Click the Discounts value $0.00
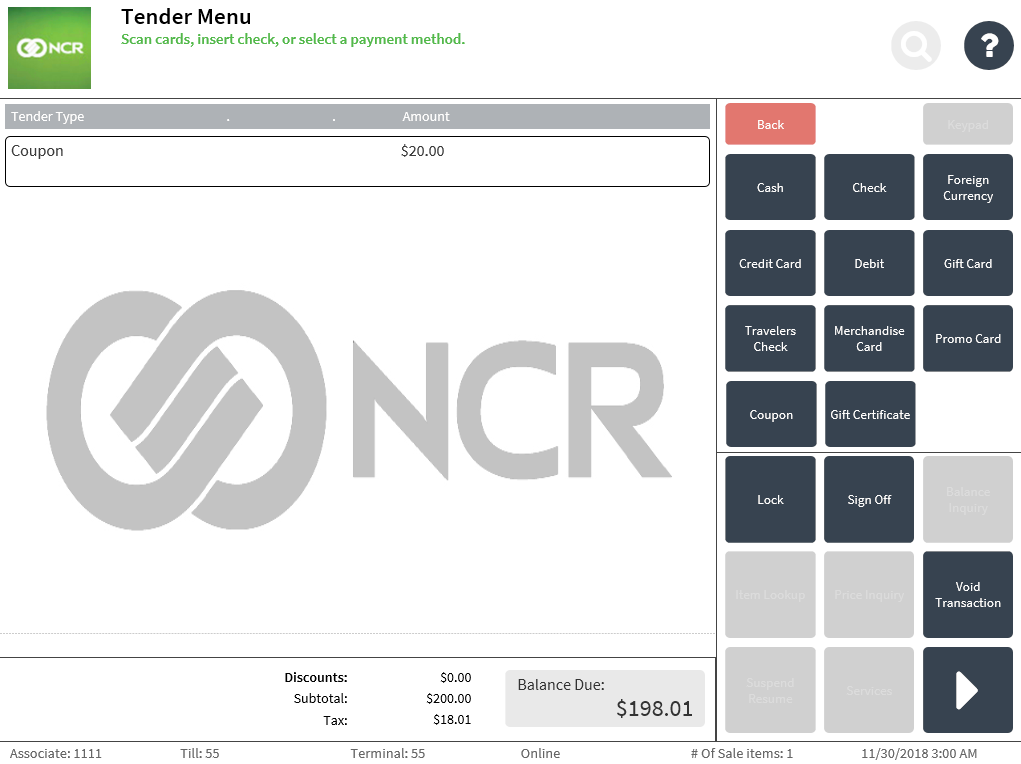The height and width of the screenshot is (764, 1021). pyautogui.click(x=456, y=677)
